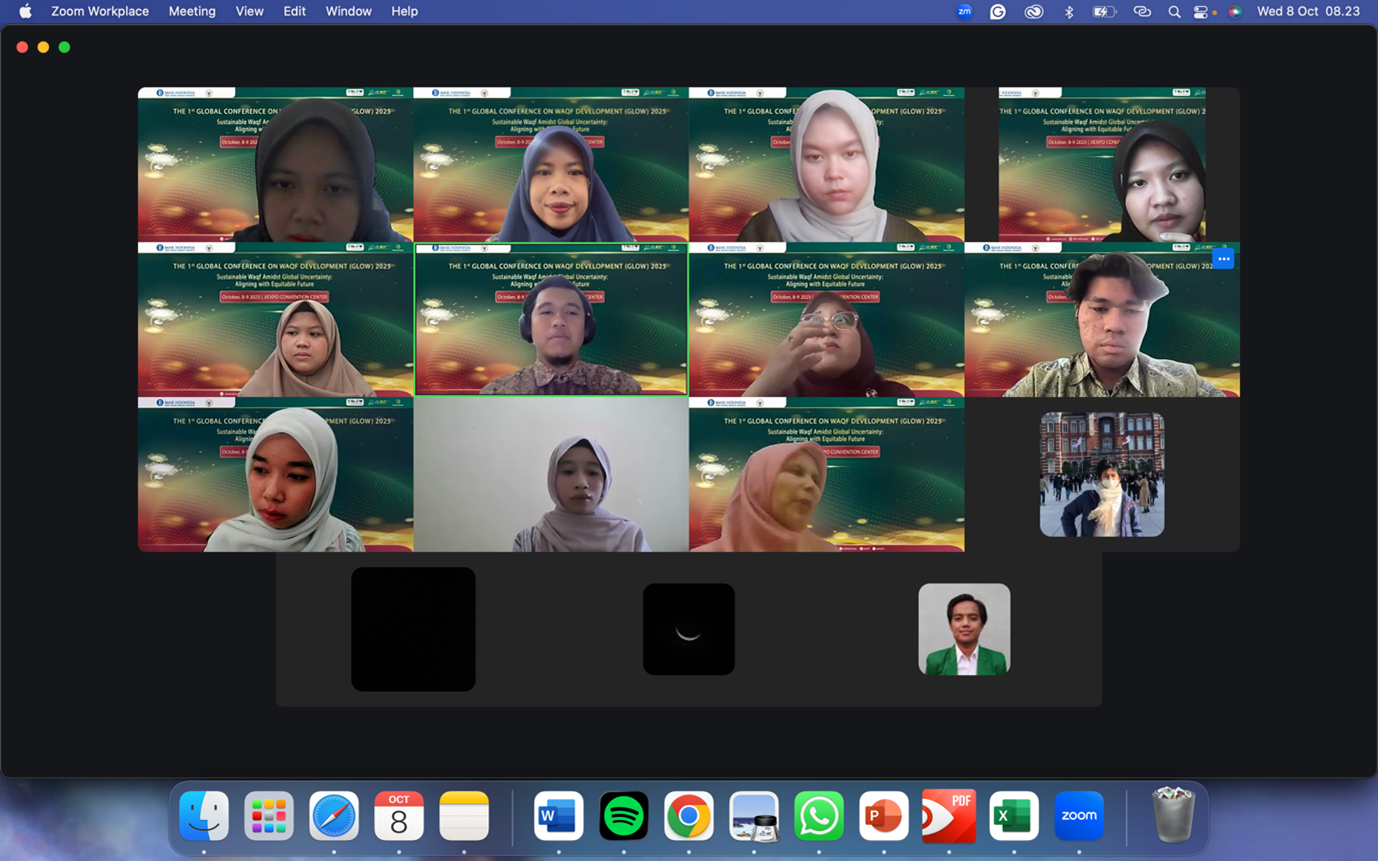The width and height of the screenshot is (1378, 861).
Task: Open the Meeting menu
Action: pyautogui.click(x=192, y=11)
